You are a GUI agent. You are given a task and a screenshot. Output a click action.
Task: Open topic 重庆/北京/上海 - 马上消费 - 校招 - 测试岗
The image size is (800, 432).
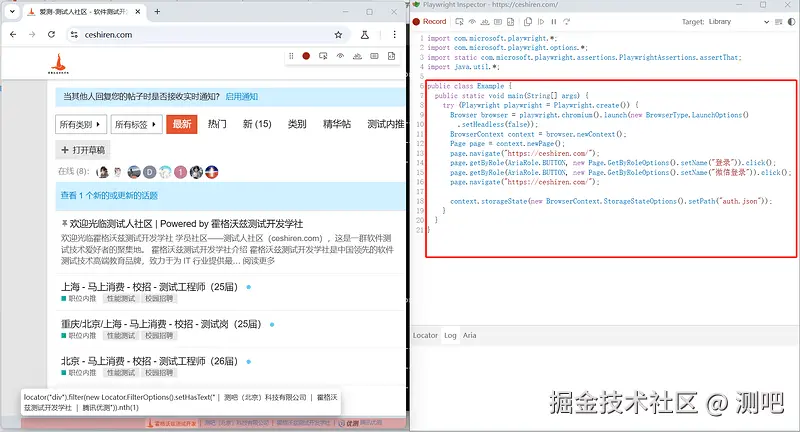[161, 324]
